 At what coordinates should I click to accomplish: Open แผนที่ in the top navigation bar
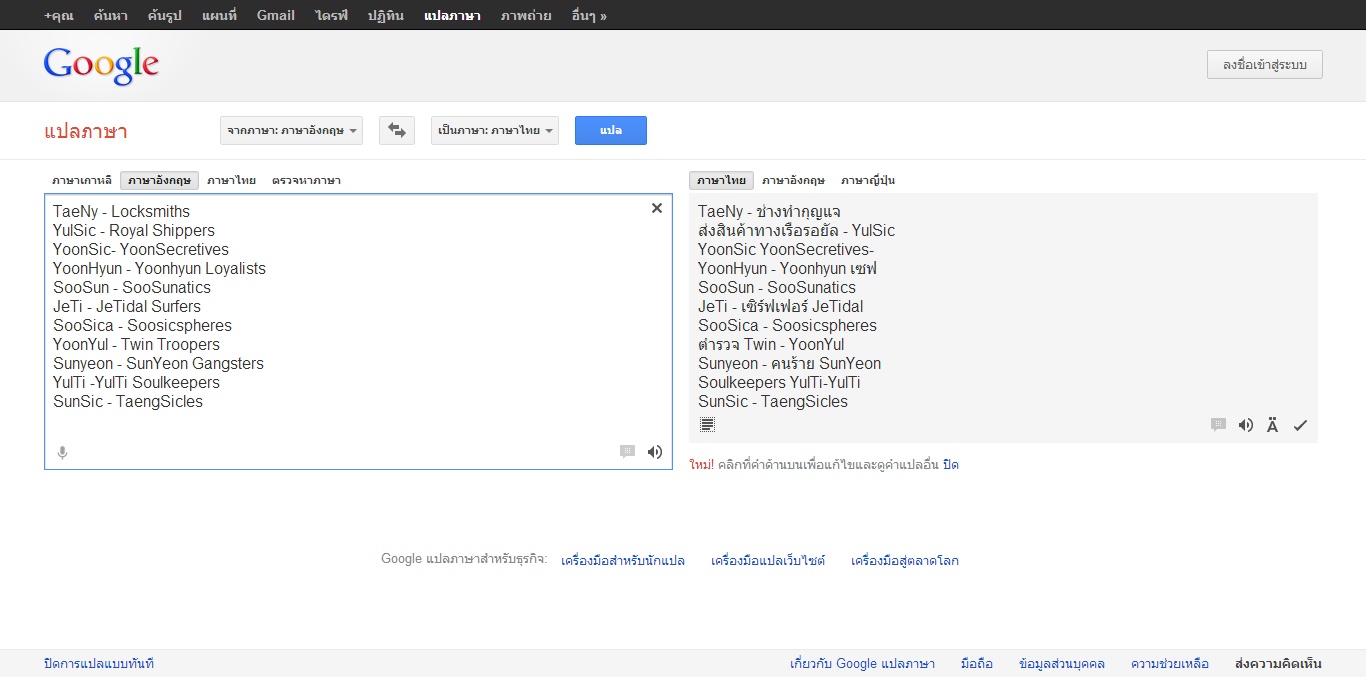pyautogui.click(x=219, y=15)
